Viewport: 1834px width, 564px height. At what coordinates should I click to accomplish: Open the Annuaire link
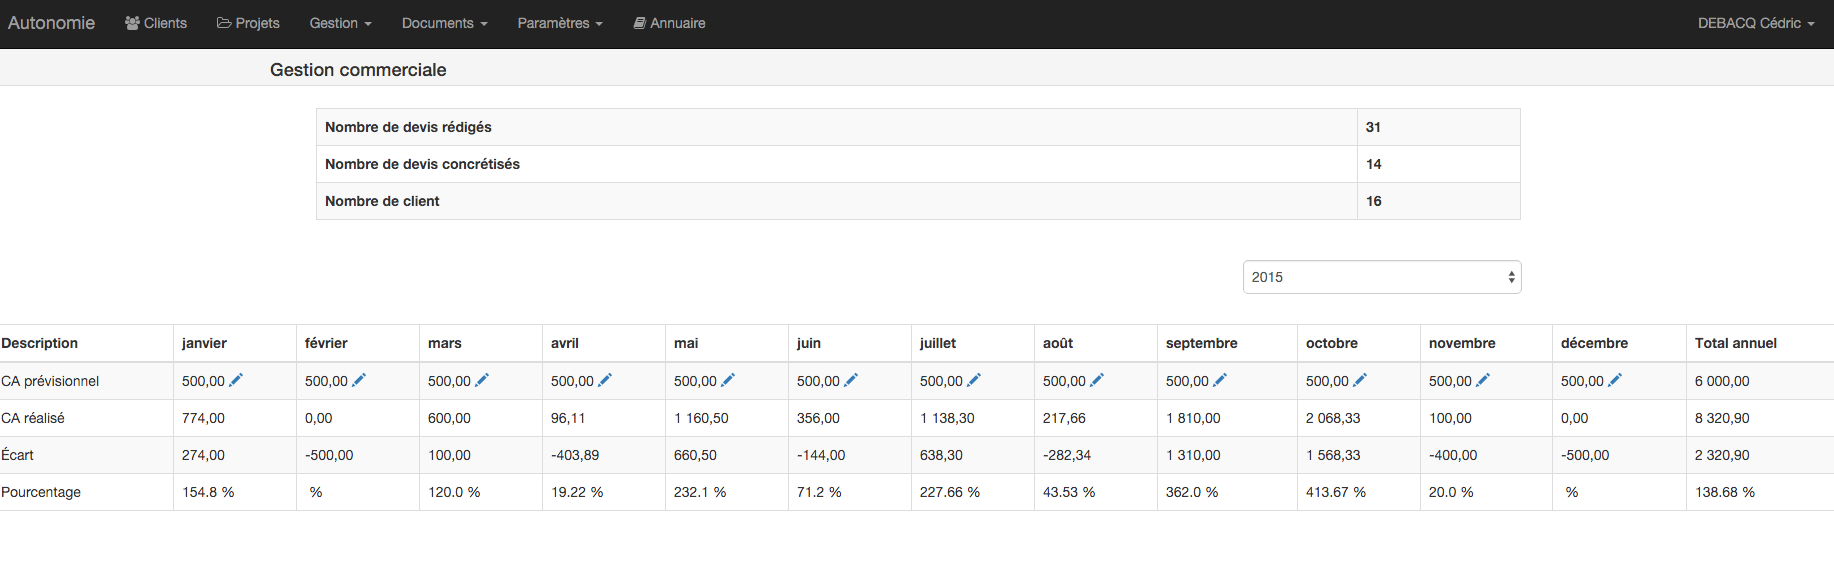(x=669, y=23)
